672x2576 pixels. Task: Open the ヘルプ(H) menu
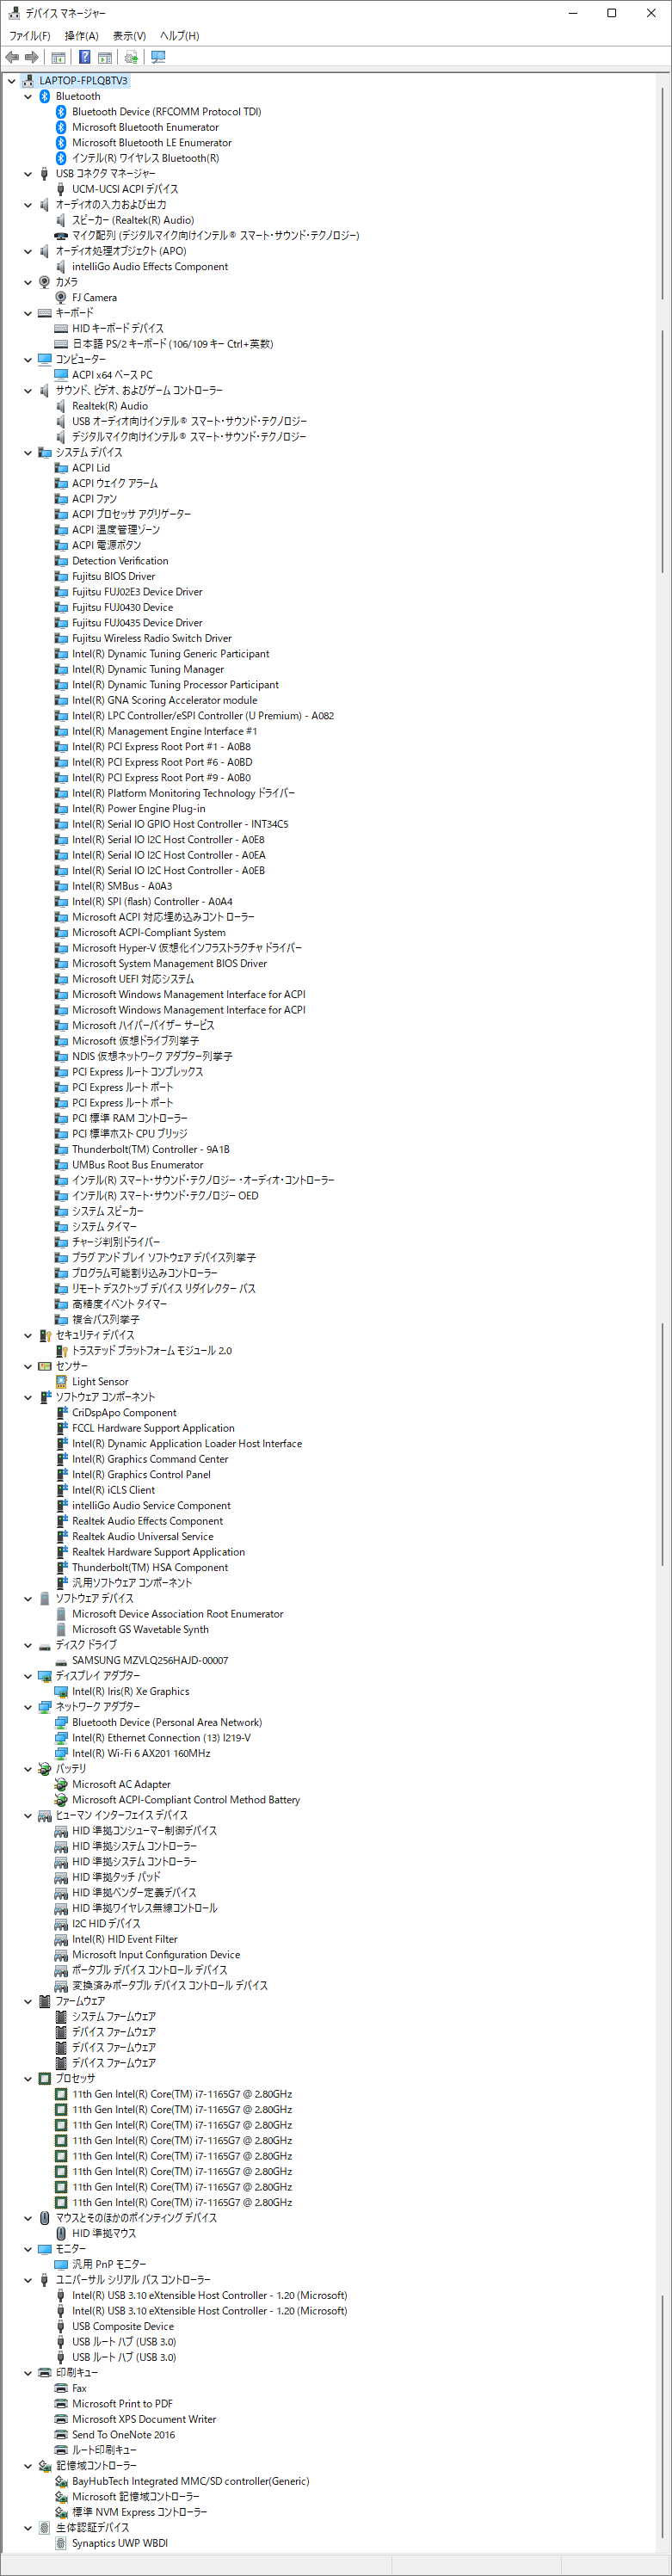(x=180, y=36)
